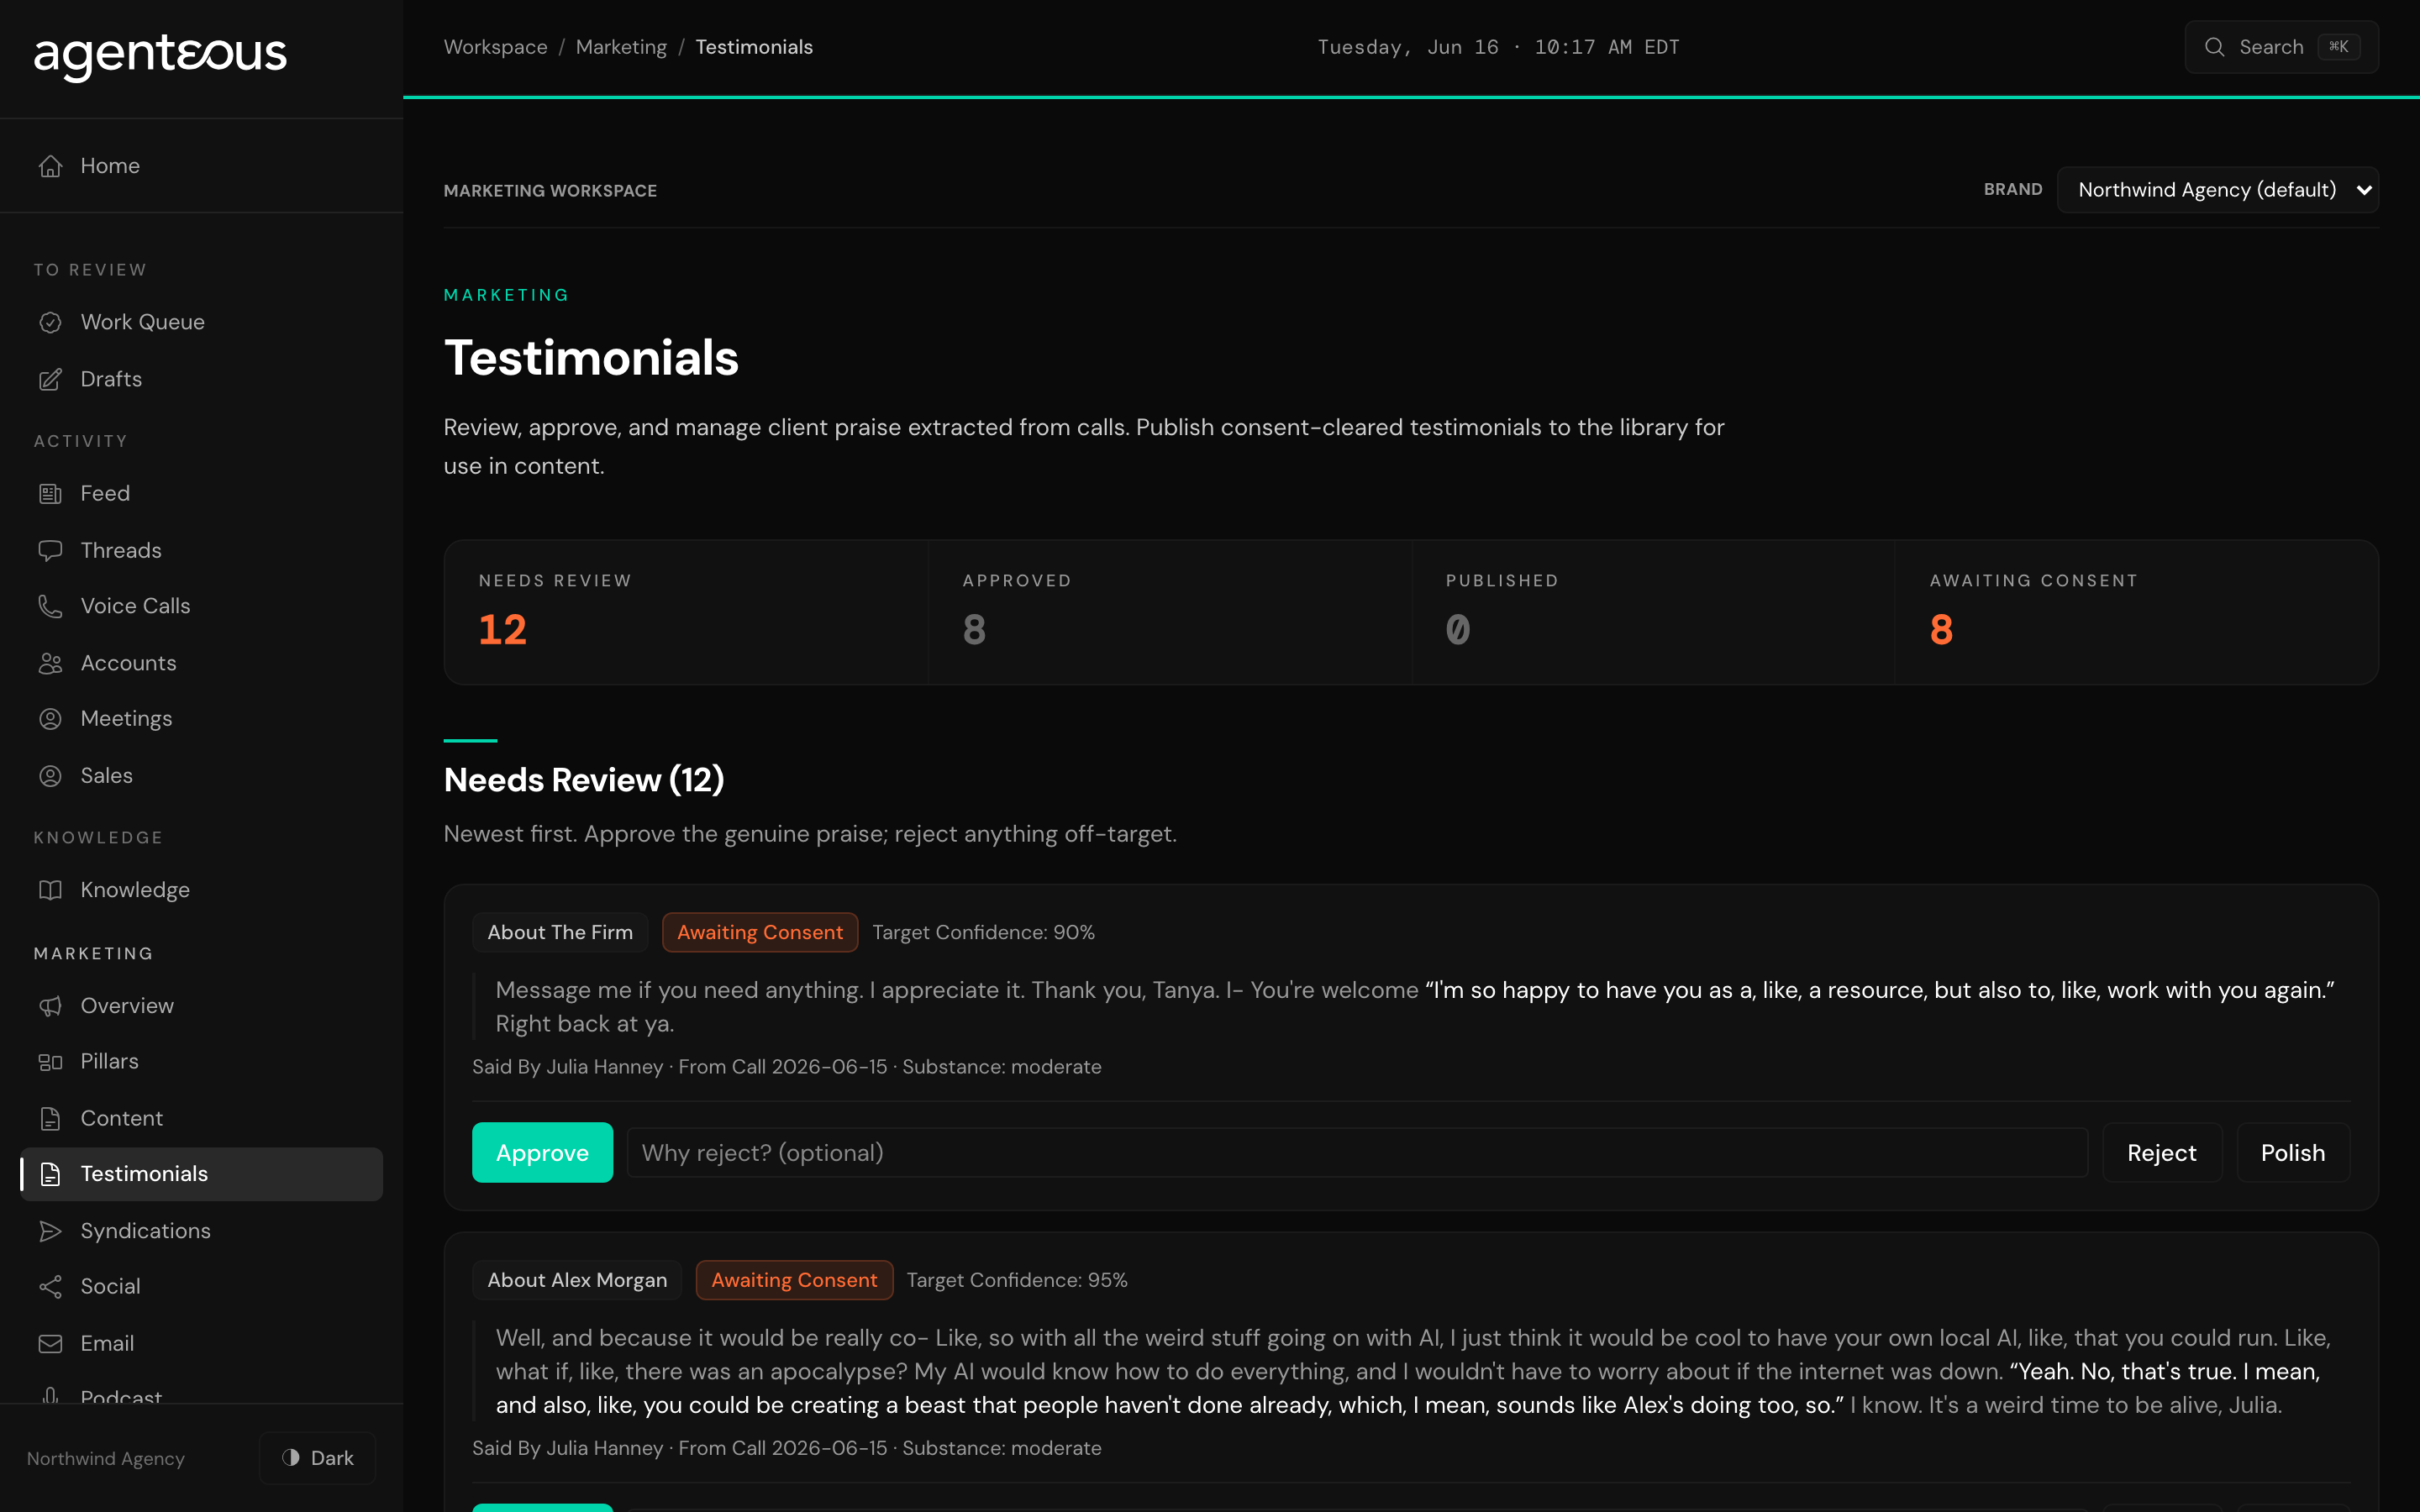Click the Approved stat card
Screen dimensions: 2420x1512
pyautogui.click(x=1170, y=612)
